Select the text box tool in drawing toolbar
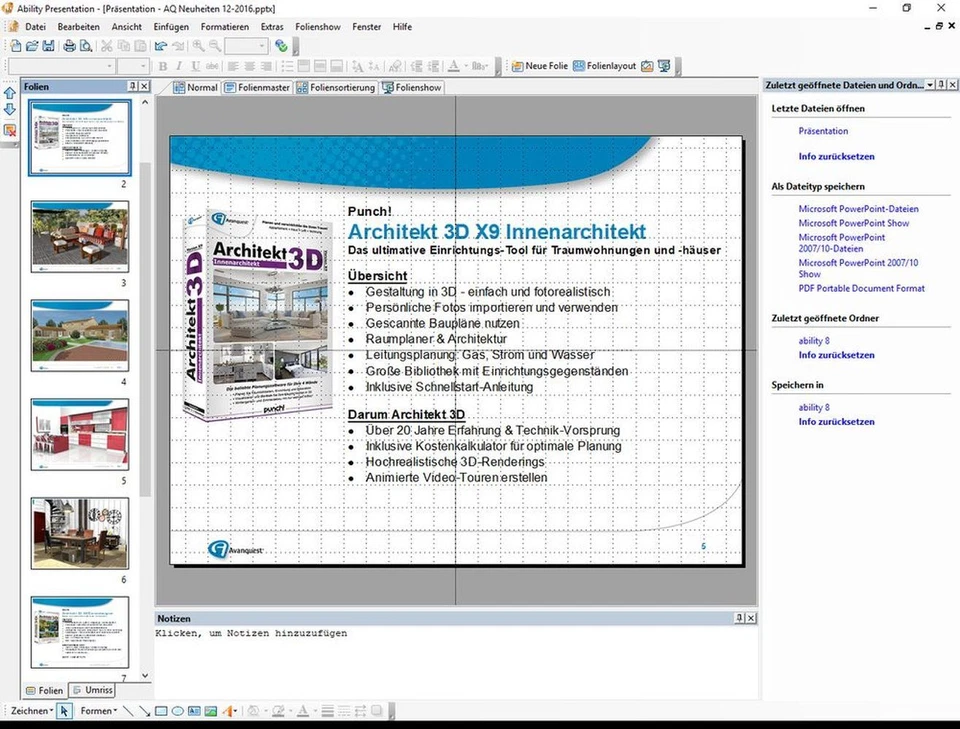This screenshot has height=729, width=960. (192, 710)
